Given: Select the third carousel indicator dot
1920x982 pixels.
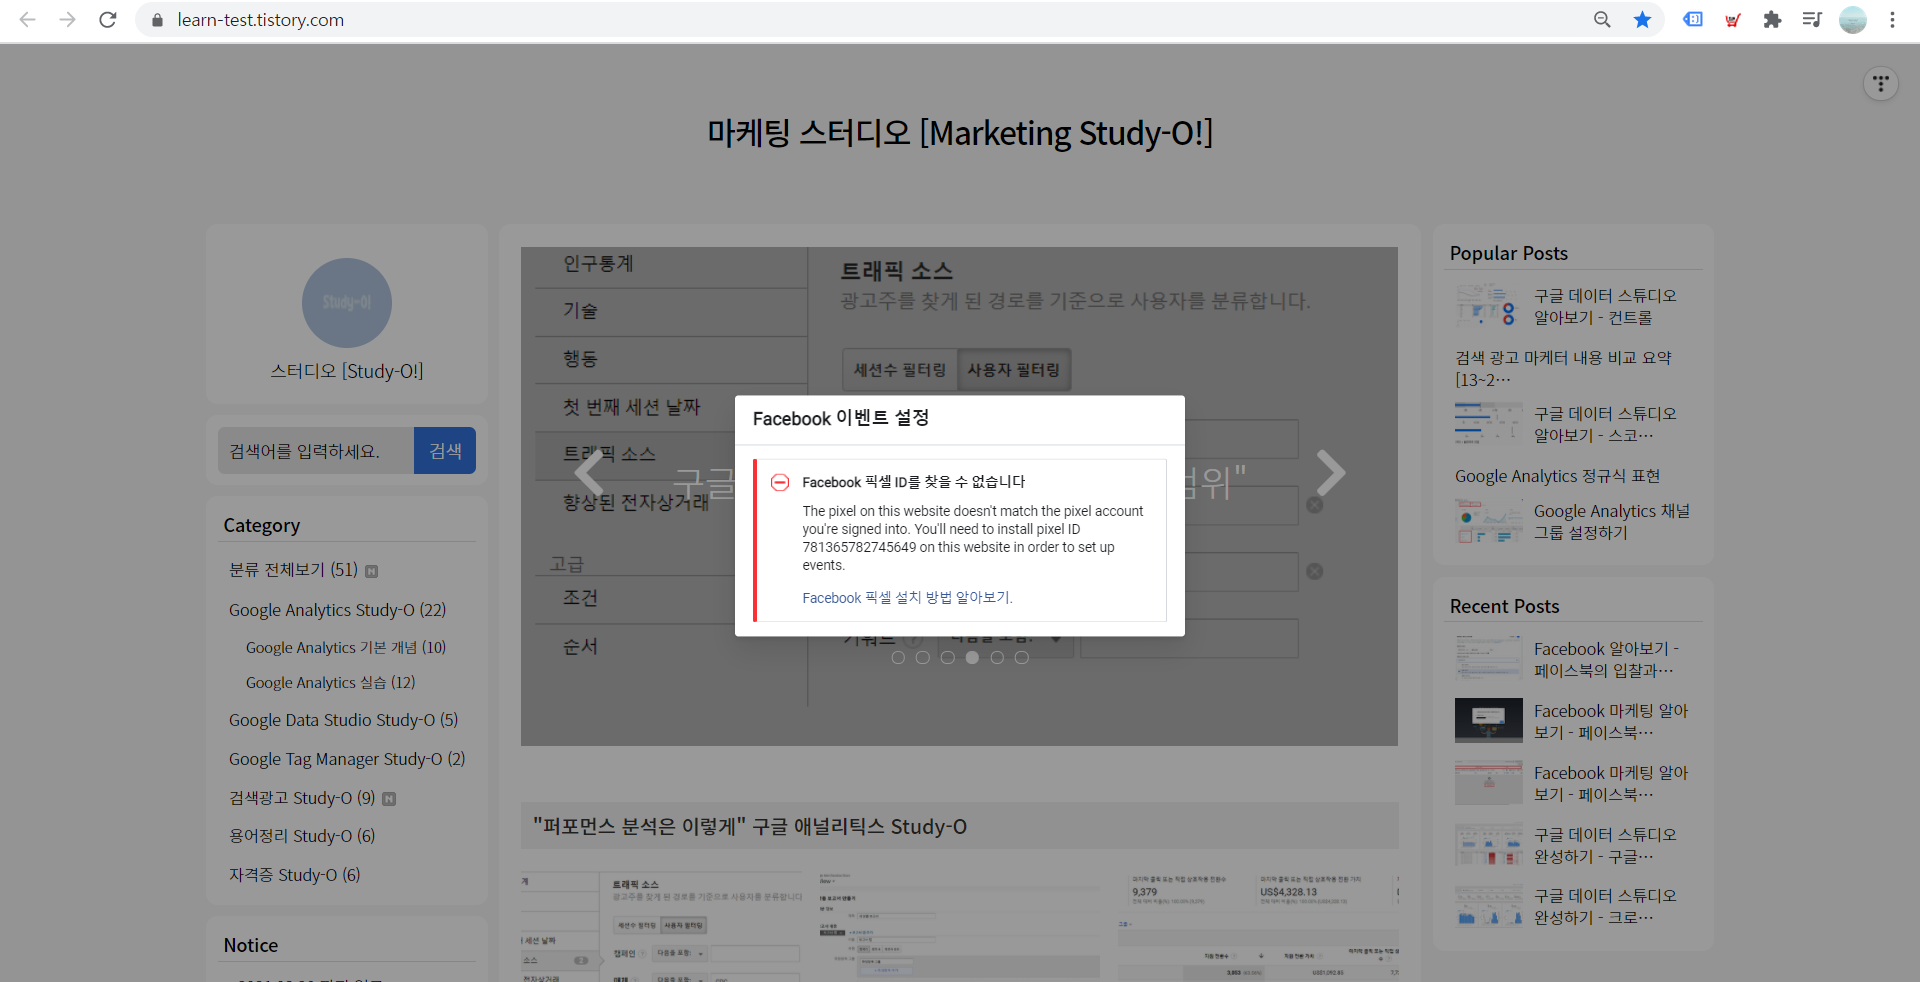Looking at the screenshot, I should coord(948,658).
